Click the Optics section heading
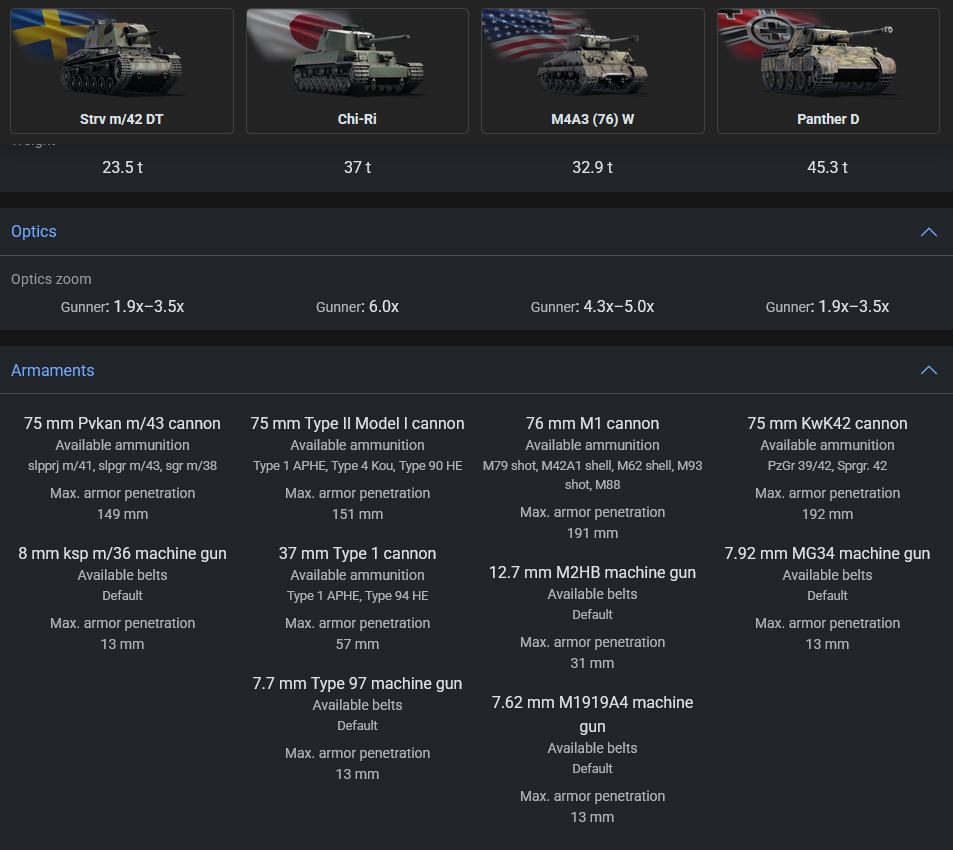 [34, 231]
